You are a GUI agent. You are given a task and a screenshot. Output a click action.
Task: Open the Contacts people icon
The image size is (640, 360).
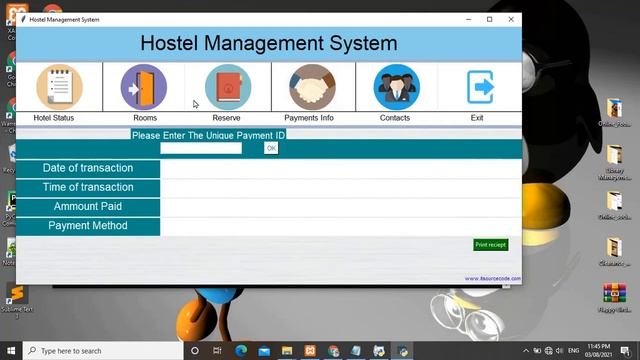[396, 87]
